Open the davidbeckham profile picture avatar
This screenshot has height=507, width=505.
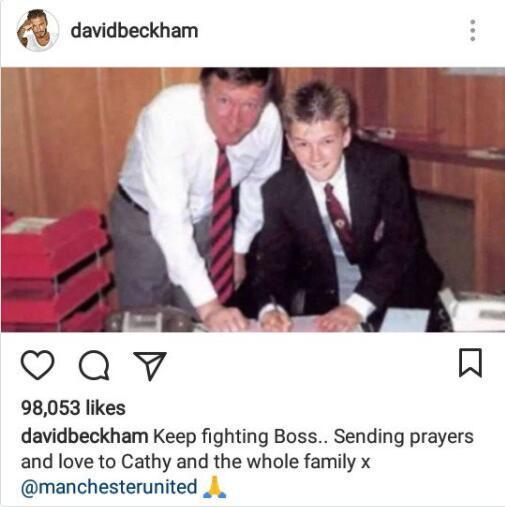pyautogui.click(x=38, y=30)
